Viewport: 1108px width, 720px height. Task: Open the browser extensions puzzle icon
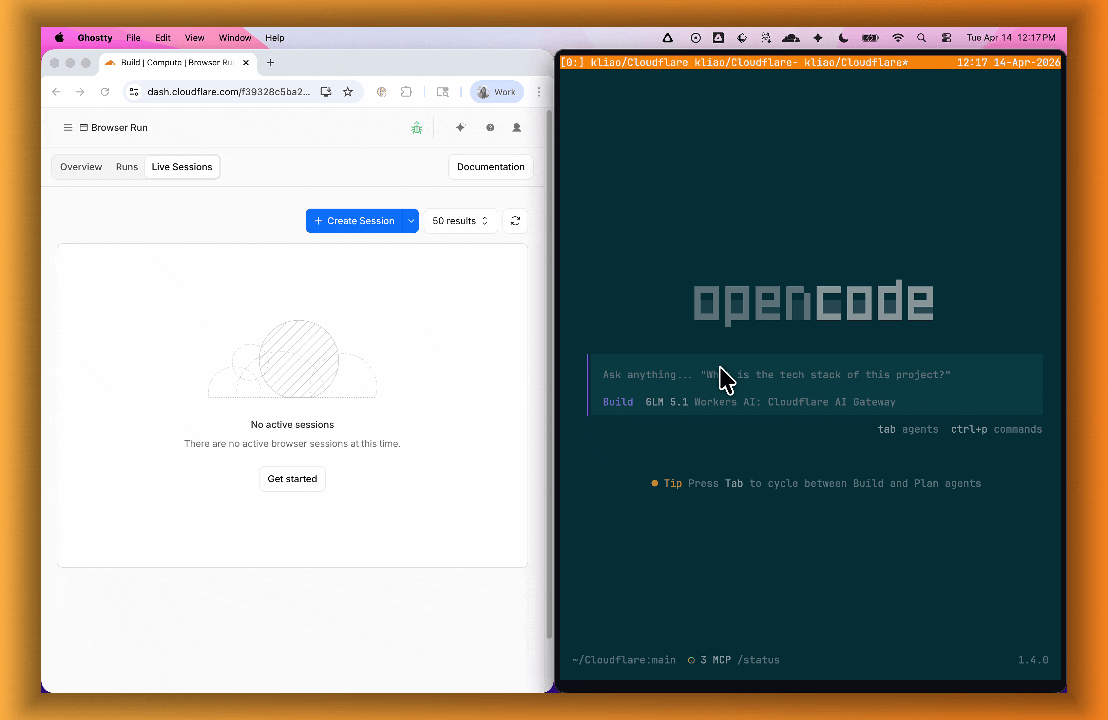coord(406,91)
